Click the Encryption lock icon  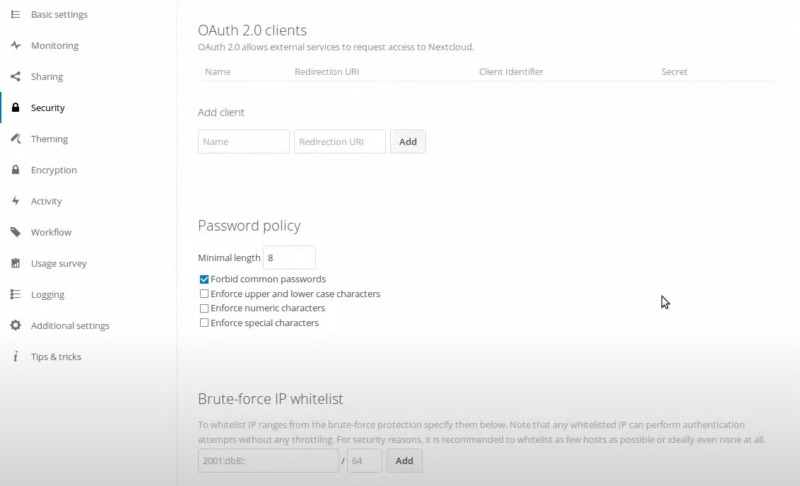[x=15, y=170]
